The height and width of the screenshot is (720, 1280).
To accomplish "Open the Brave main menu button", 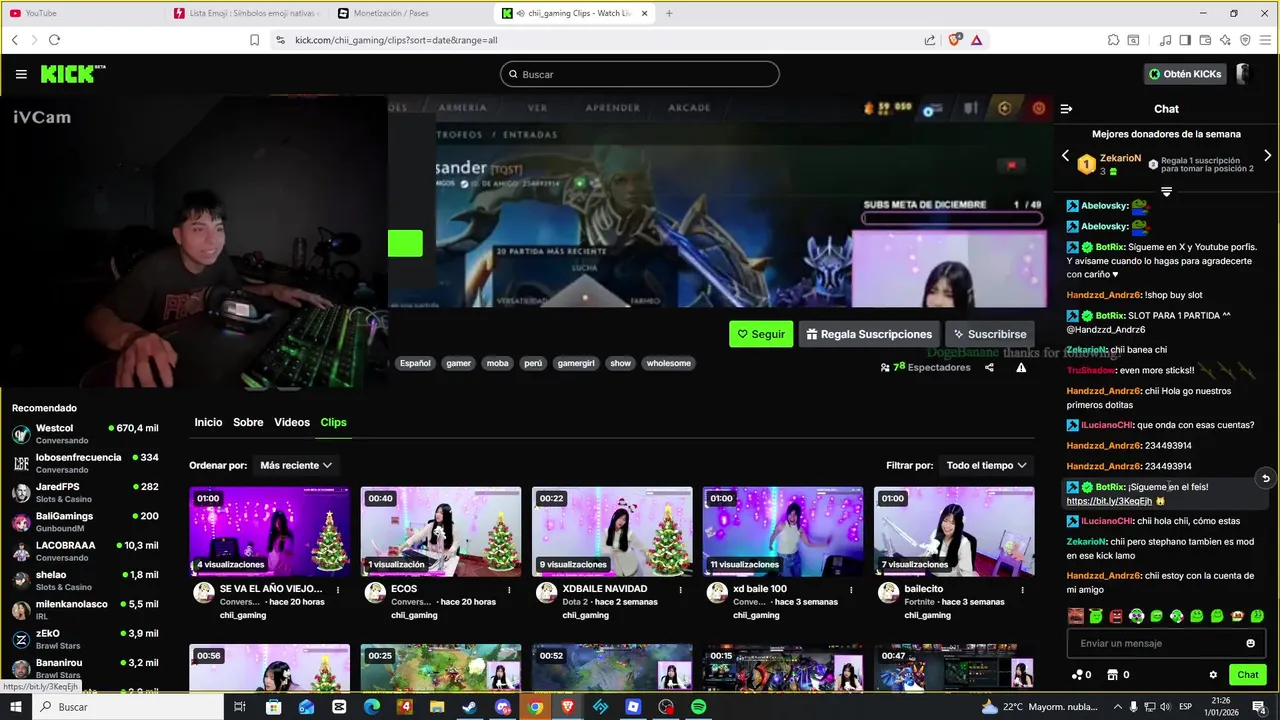I will 1265,40.
